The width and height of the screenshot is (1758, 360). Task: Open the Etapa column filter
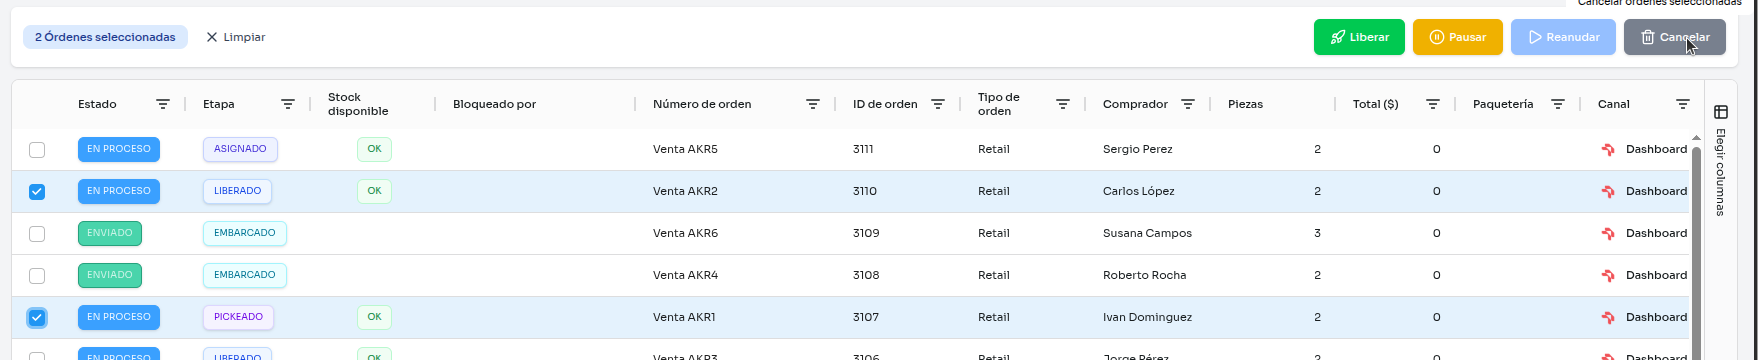[288, 104]
